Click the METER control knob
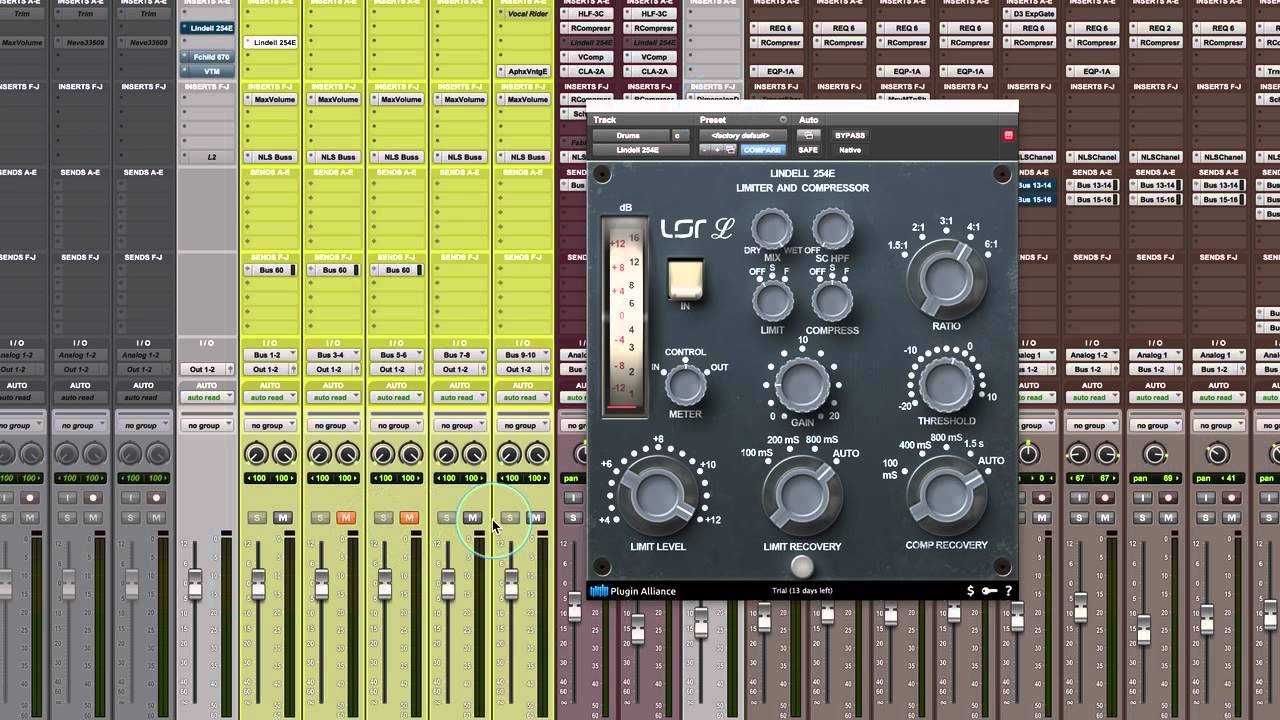This screenshot has width=1280, height=720. (685, 384)
